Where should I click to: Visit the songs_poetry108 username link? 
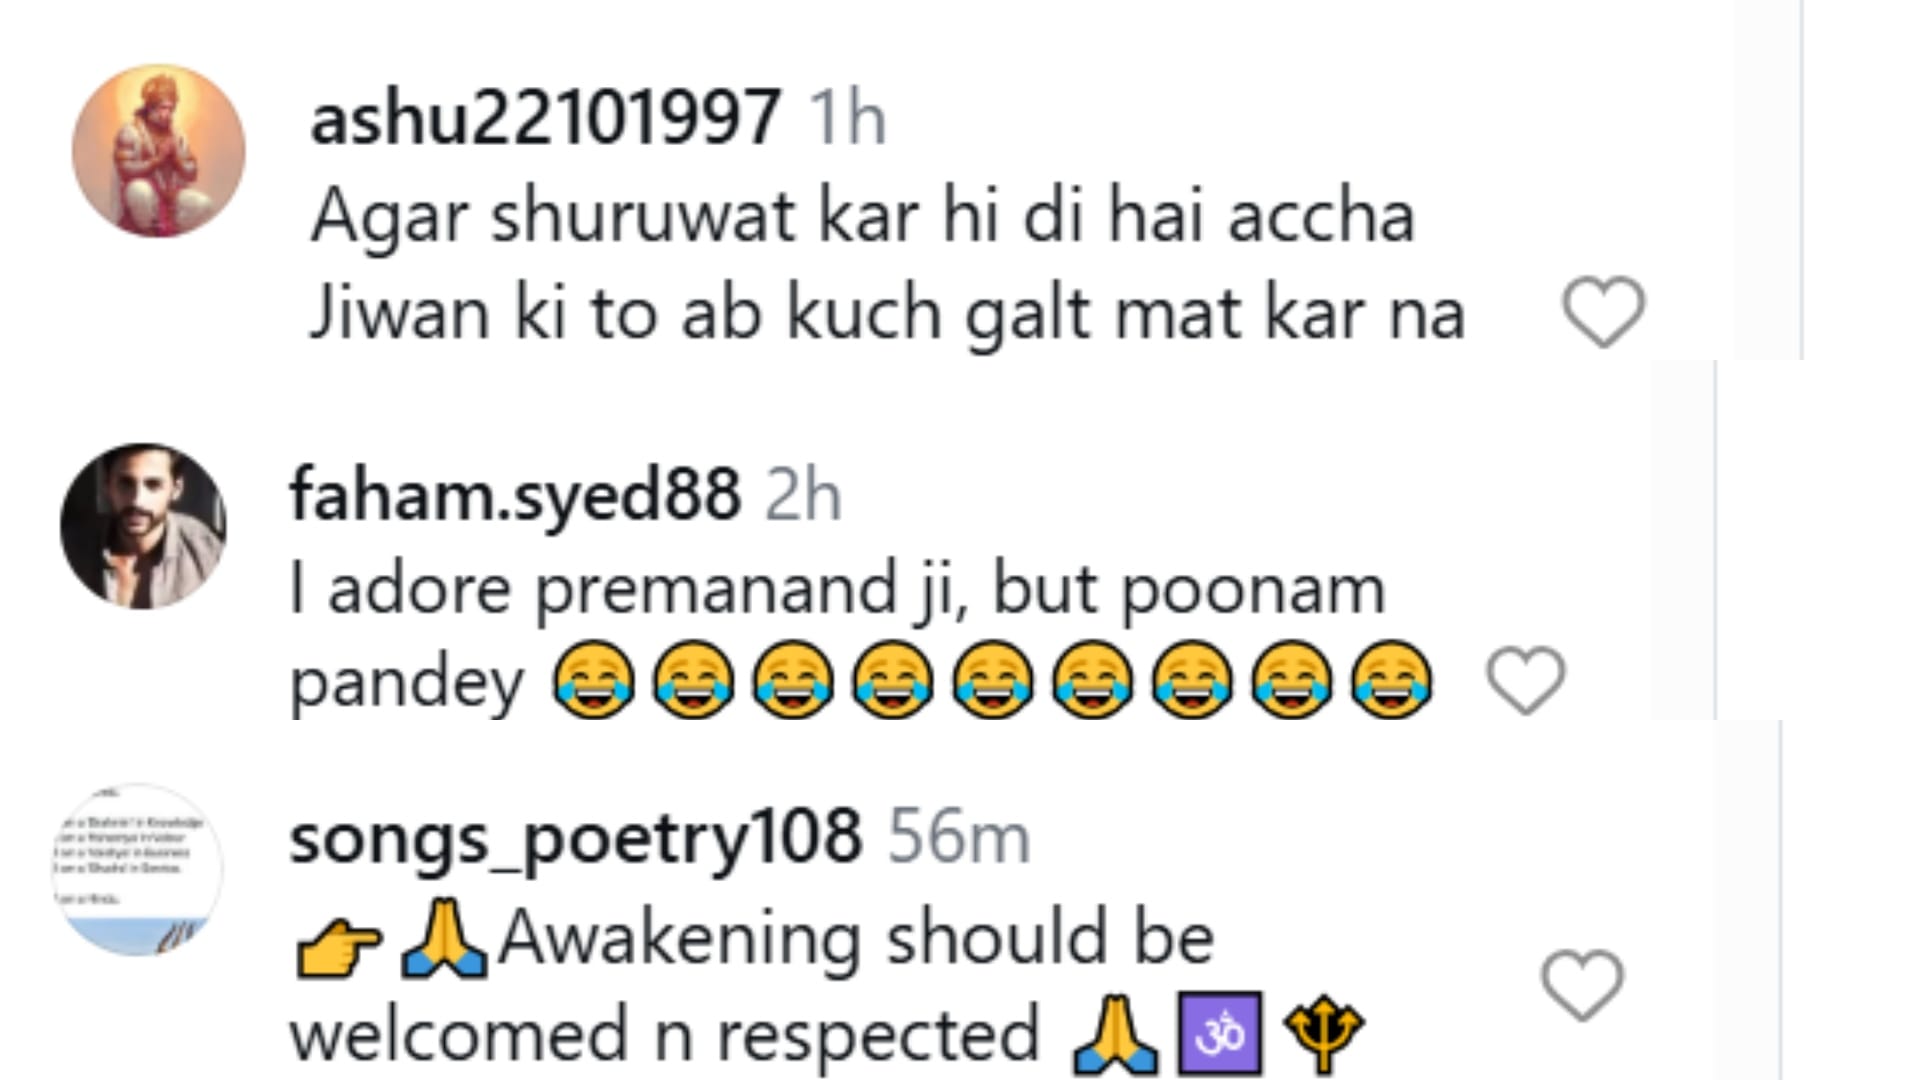click(x=575, y=836)
